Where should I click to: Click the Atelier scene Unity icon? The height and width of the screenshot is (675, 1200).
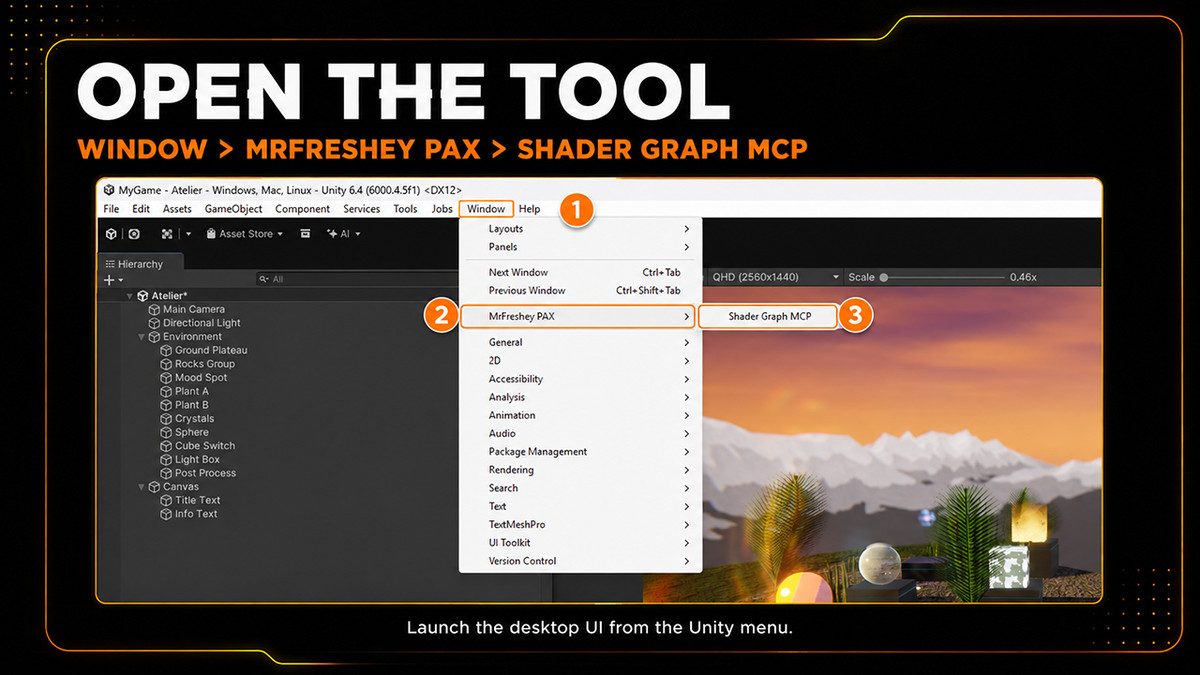(x=143, y=296)
